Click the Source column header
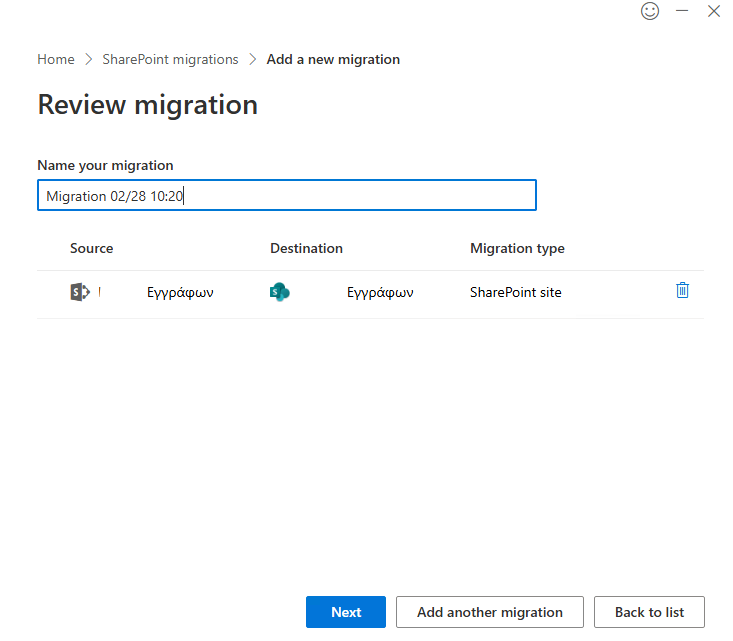The height and width of the screenshot is (641, 733). 91,248
